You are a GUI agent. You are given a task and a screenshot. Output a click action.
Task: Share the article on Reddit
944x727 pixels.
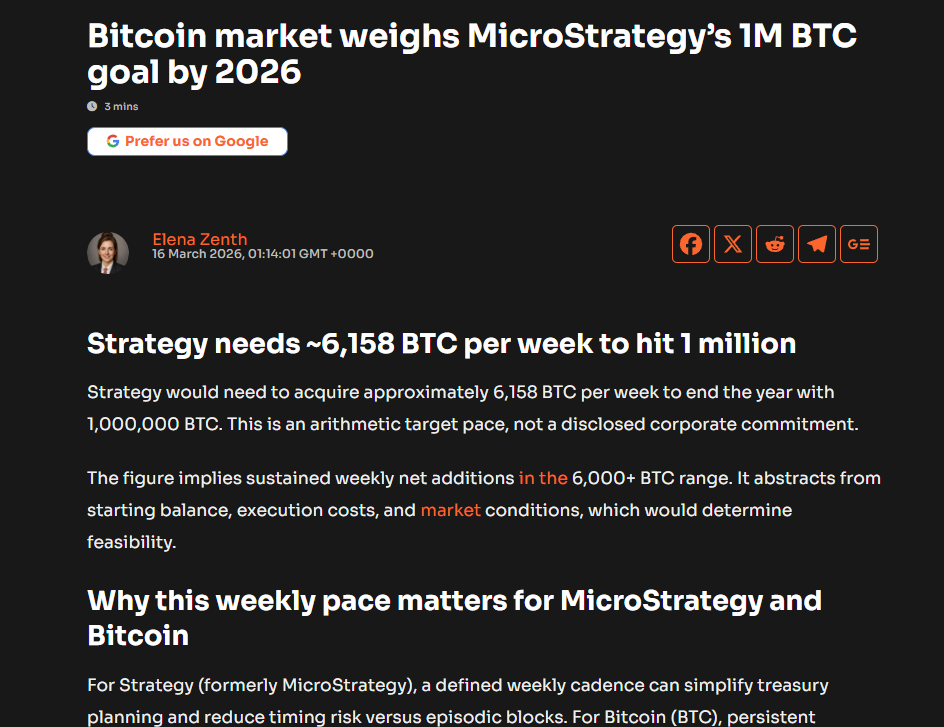click(775, 244)
